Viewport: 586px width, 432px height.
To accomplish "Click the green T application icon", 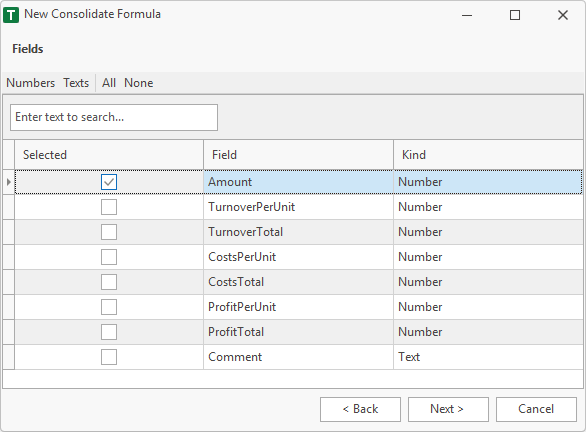I will (x=11, y=15).
